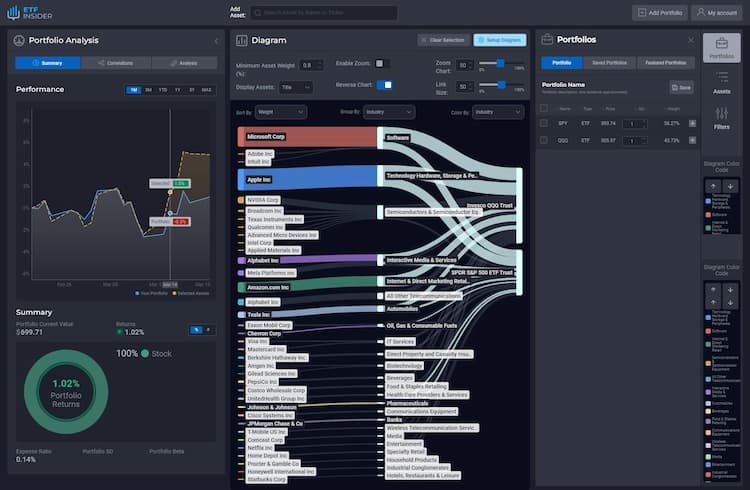
Task: Select the Apple Inc node
Action: click(x=307, y=179)
